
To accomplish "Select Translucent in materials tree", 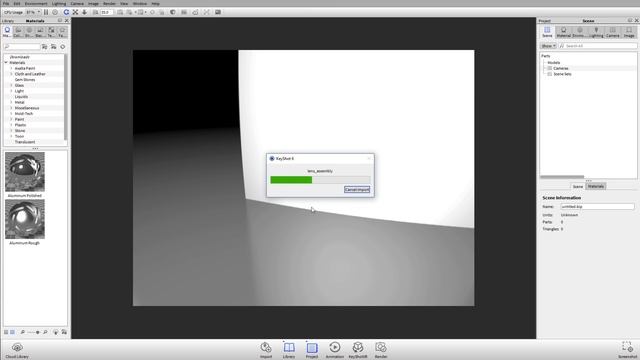I will [25, 142].
